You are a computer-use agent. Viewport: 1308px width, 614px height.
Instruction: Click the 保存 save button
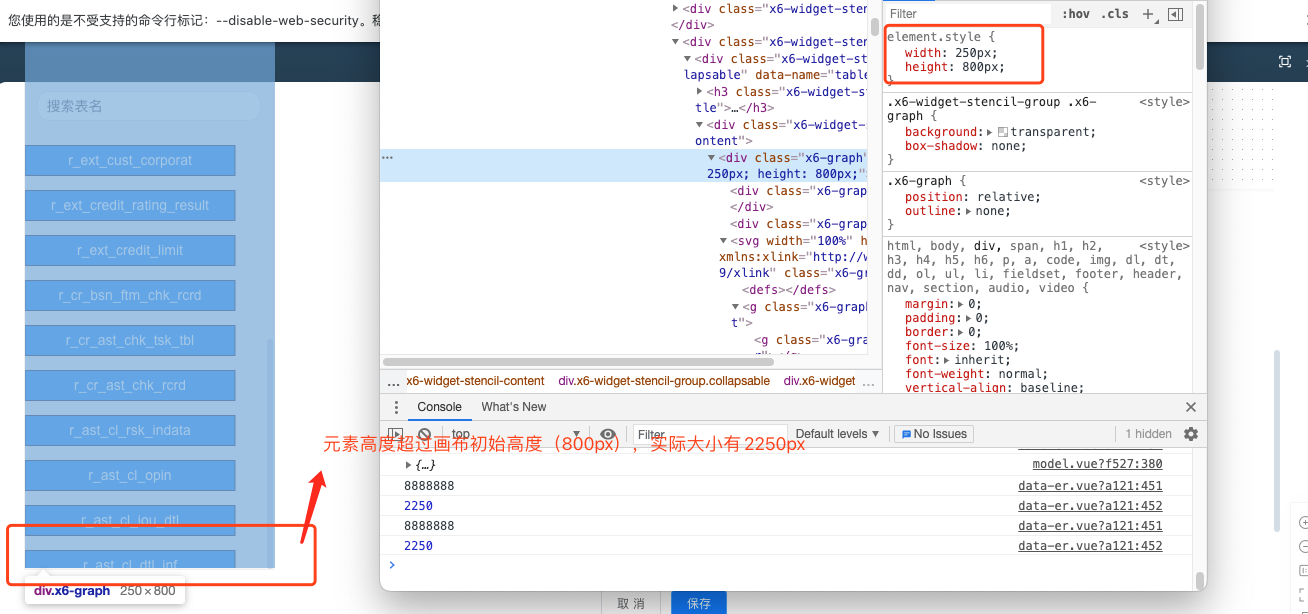698,603
